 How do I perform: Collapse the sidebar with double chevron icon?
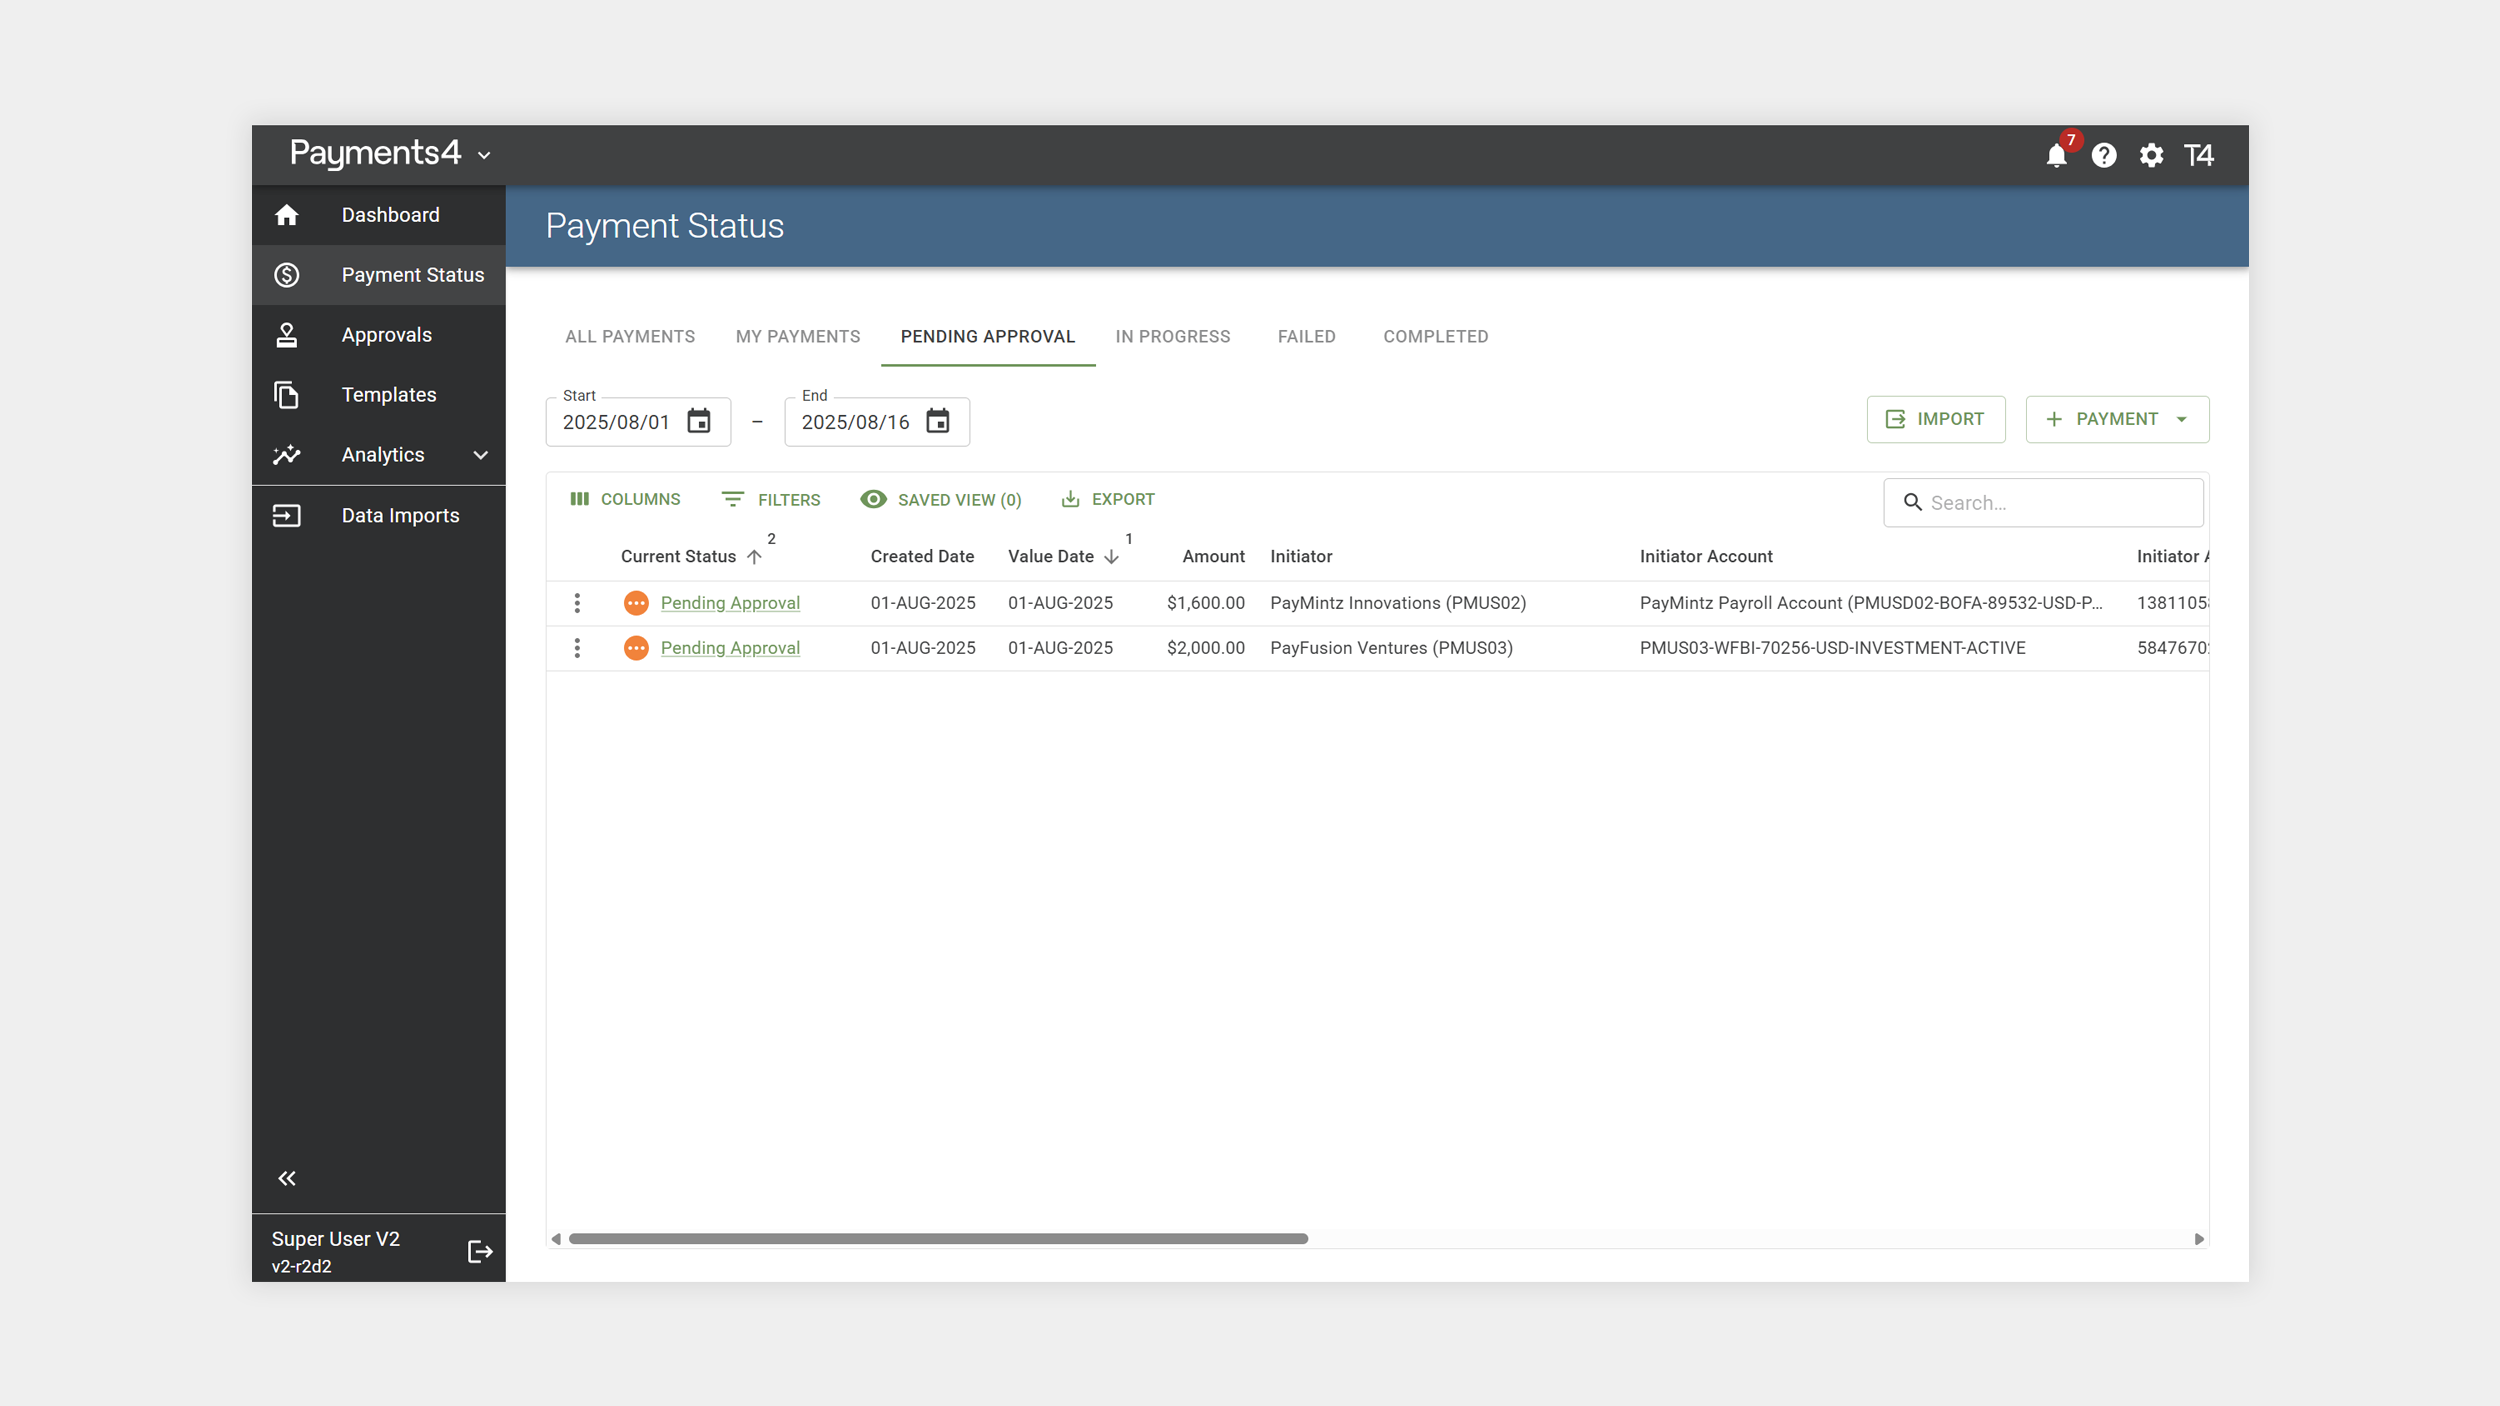point(287,1178)
